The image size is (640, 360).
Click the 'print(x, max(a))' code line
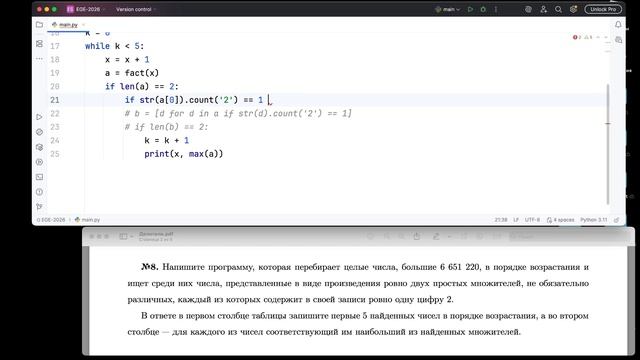184,154
